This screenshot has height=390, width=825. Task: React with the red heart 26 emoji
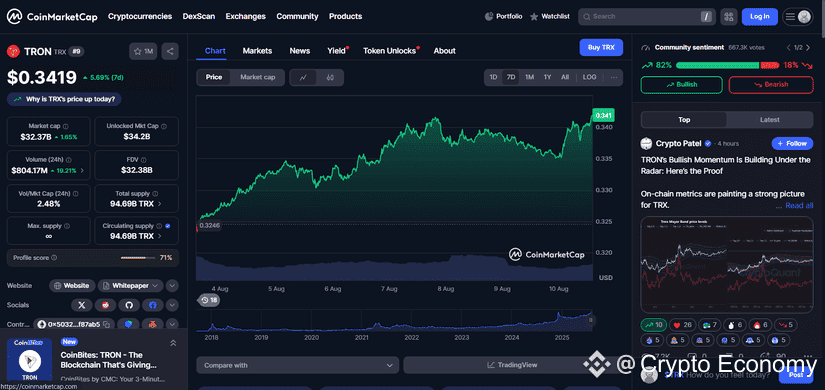click(x=681, y=325)
